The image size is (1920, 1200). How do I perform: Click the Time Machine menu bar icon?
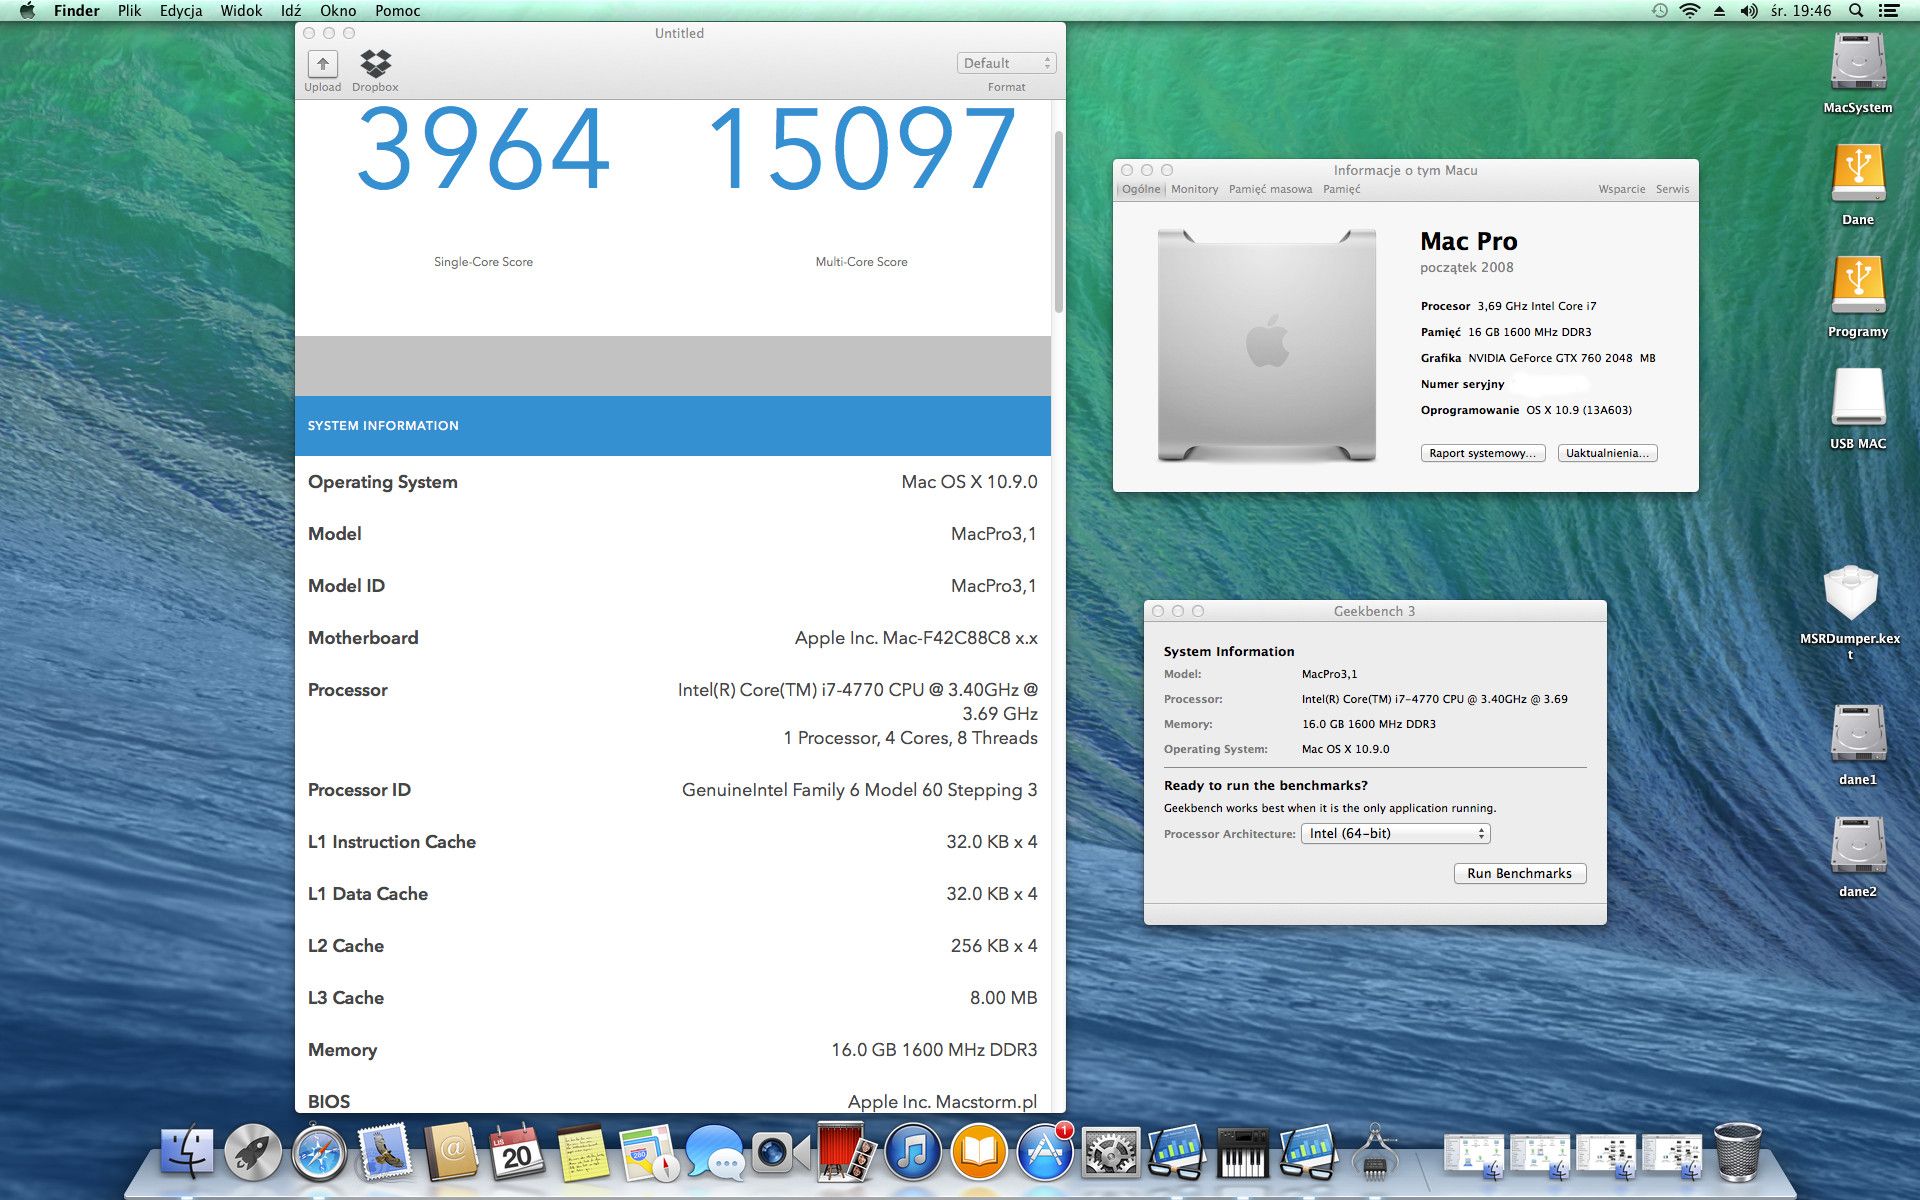1659,11
